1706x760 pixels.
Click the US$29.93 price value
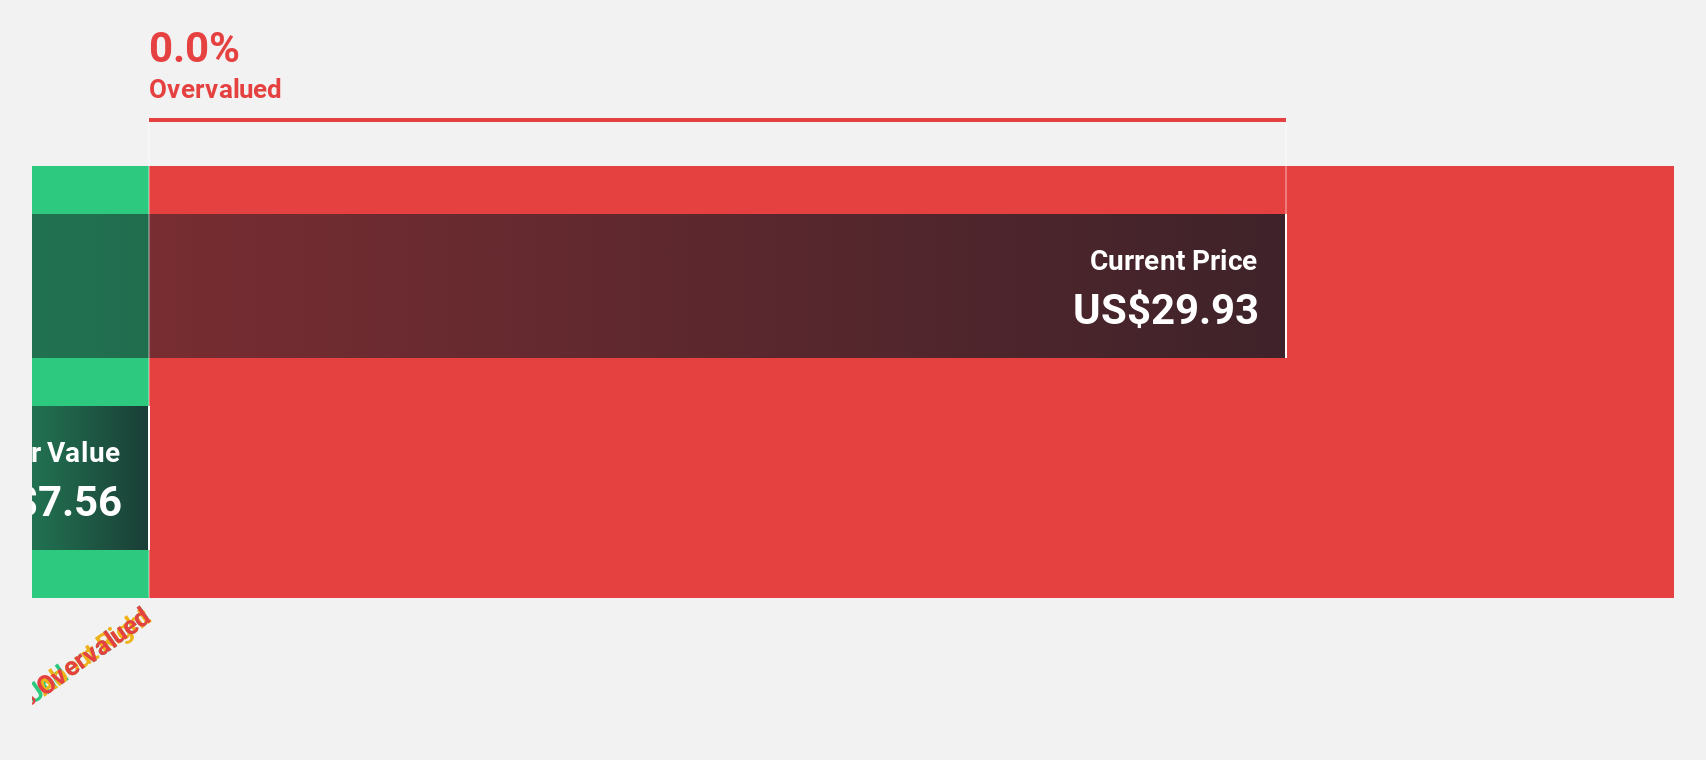1165,309
